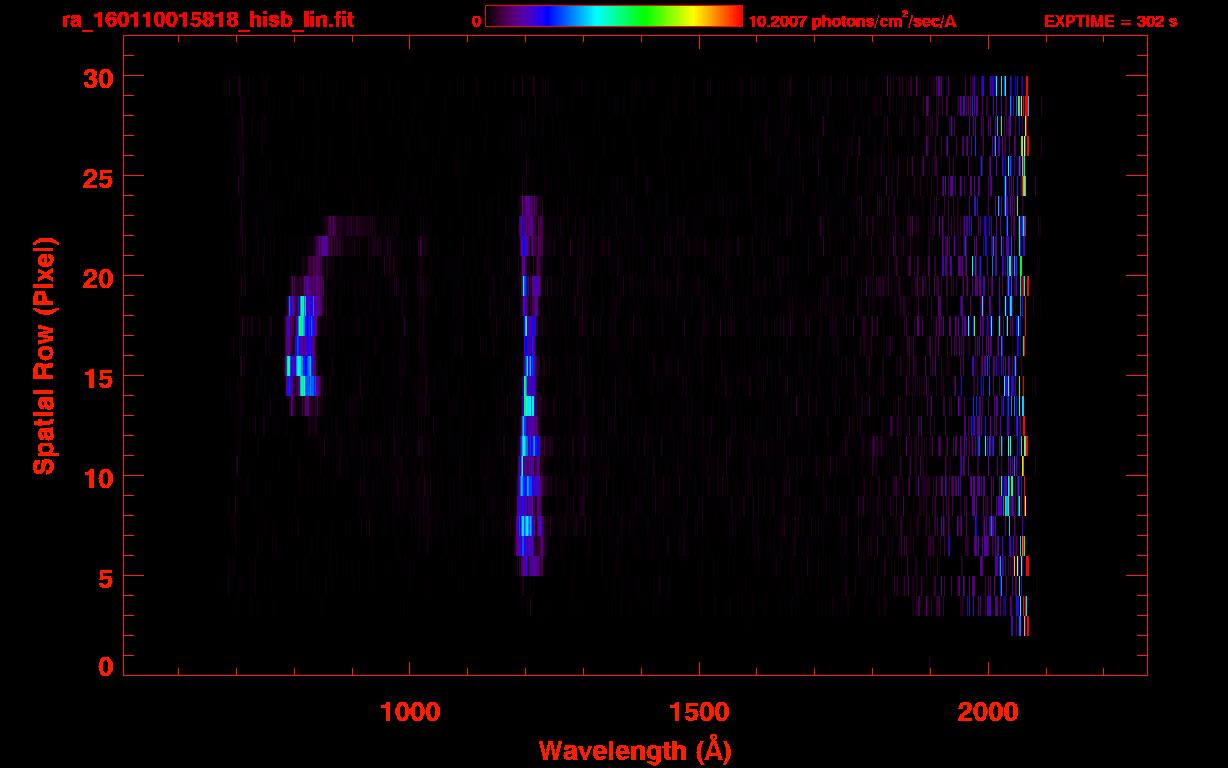Click the x-axis tick label 1000
The height and width of the screenshot is (768, 1228).
point(410,712)
